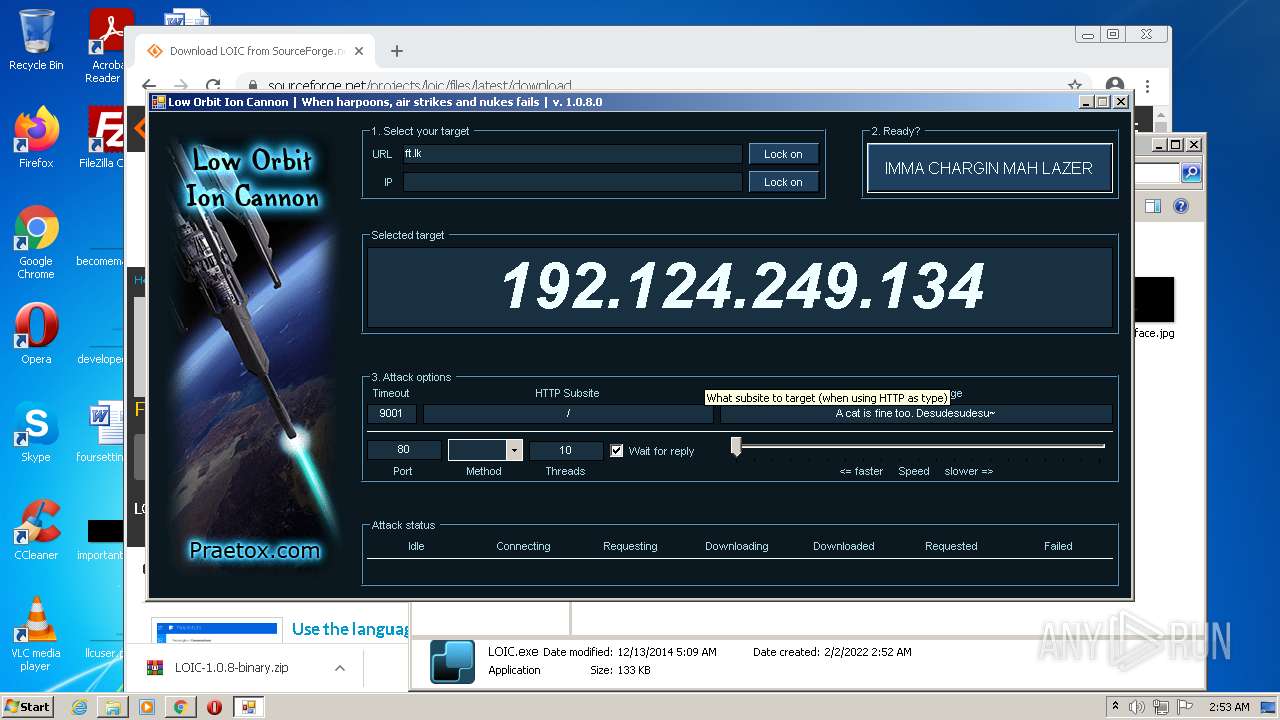Screen dimensions: 1280x720
Task: Open Recycle Bin desktop icon
Action: tap(36, 40)
